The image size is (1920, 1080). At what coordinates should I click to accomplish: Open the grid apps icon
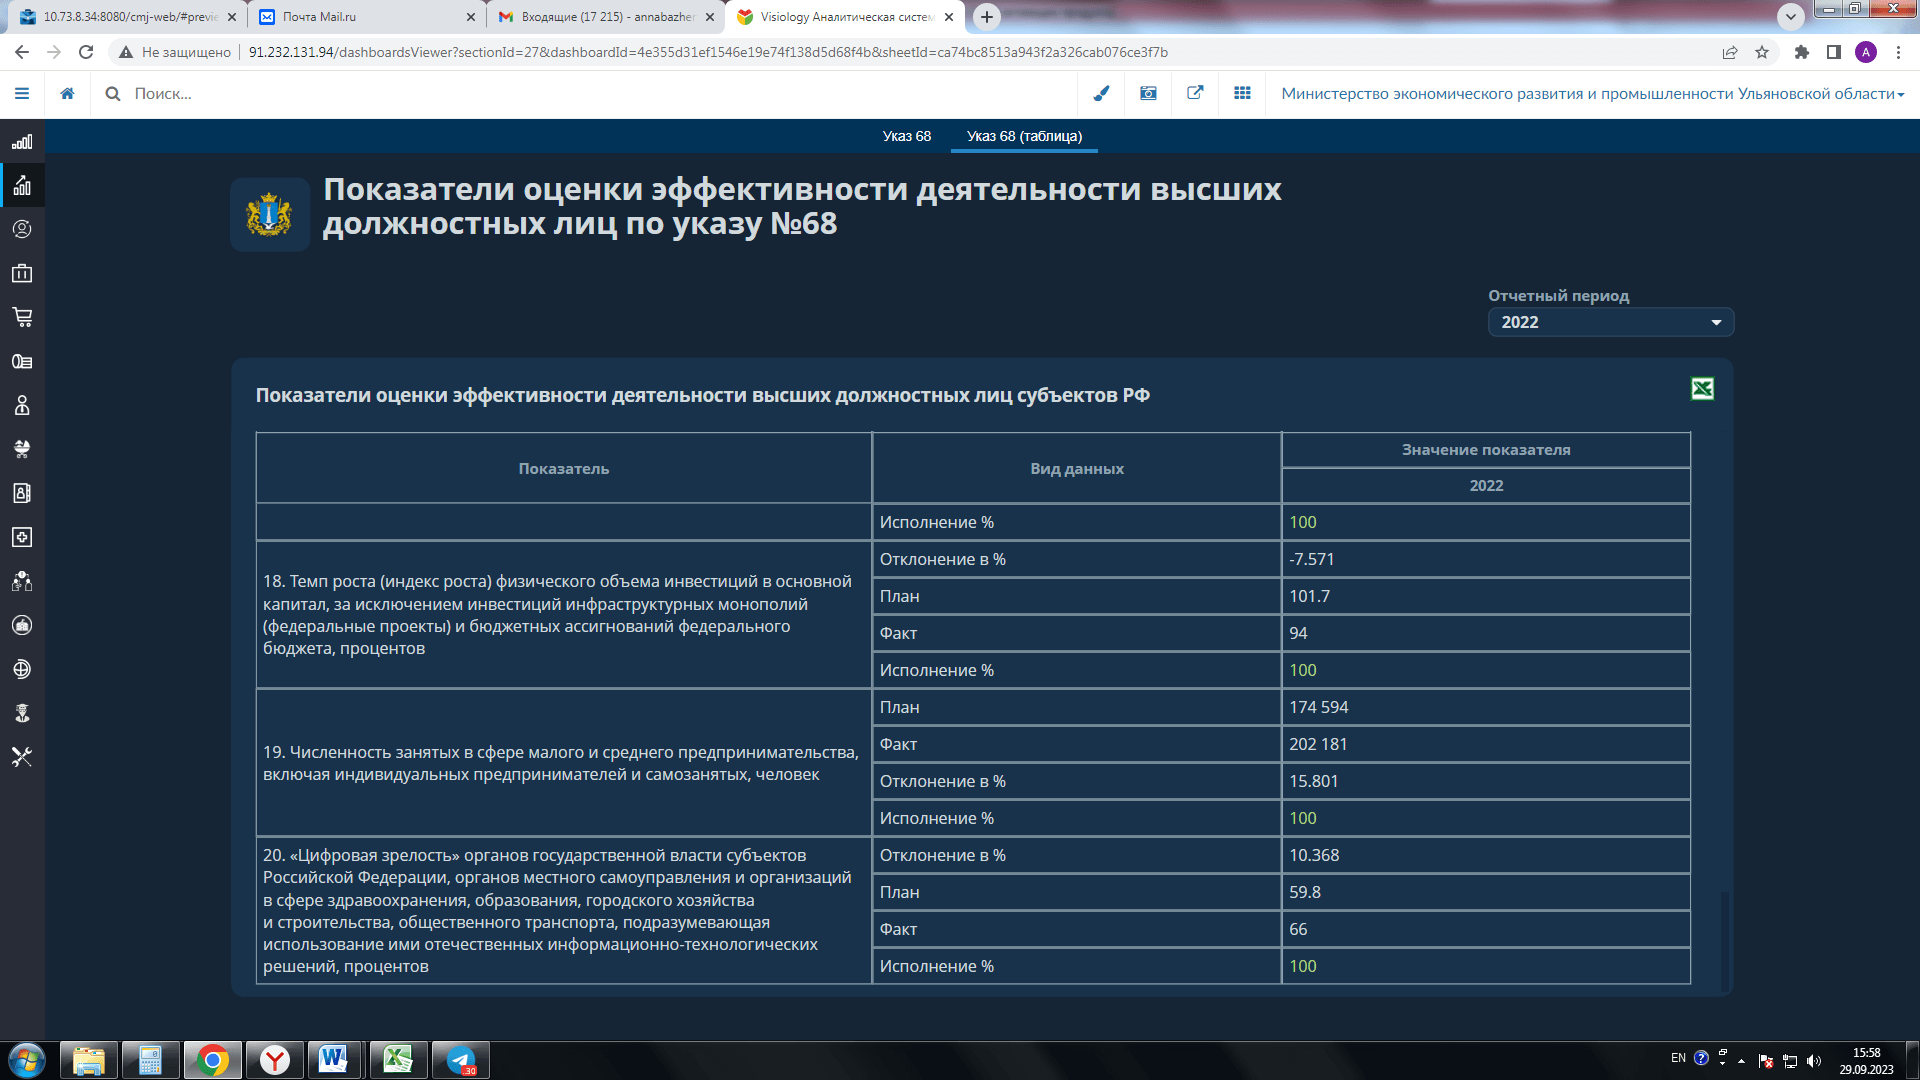pyautogui.click(x=1242, y=93)
